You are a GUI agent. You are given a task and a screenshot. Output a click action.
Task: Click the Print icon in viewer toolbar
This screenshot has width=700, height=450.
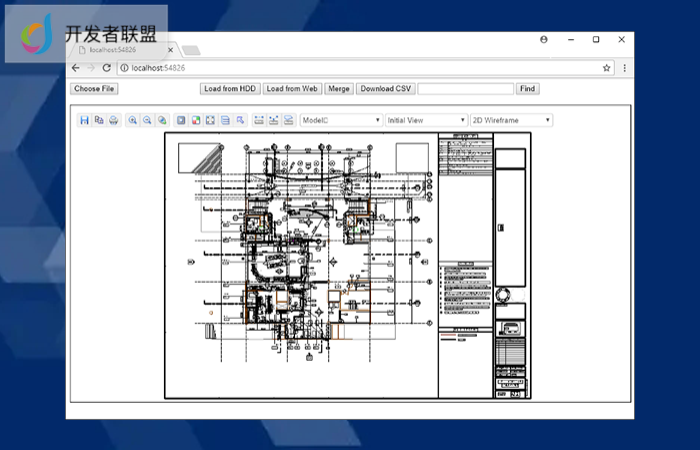(113, 120)
